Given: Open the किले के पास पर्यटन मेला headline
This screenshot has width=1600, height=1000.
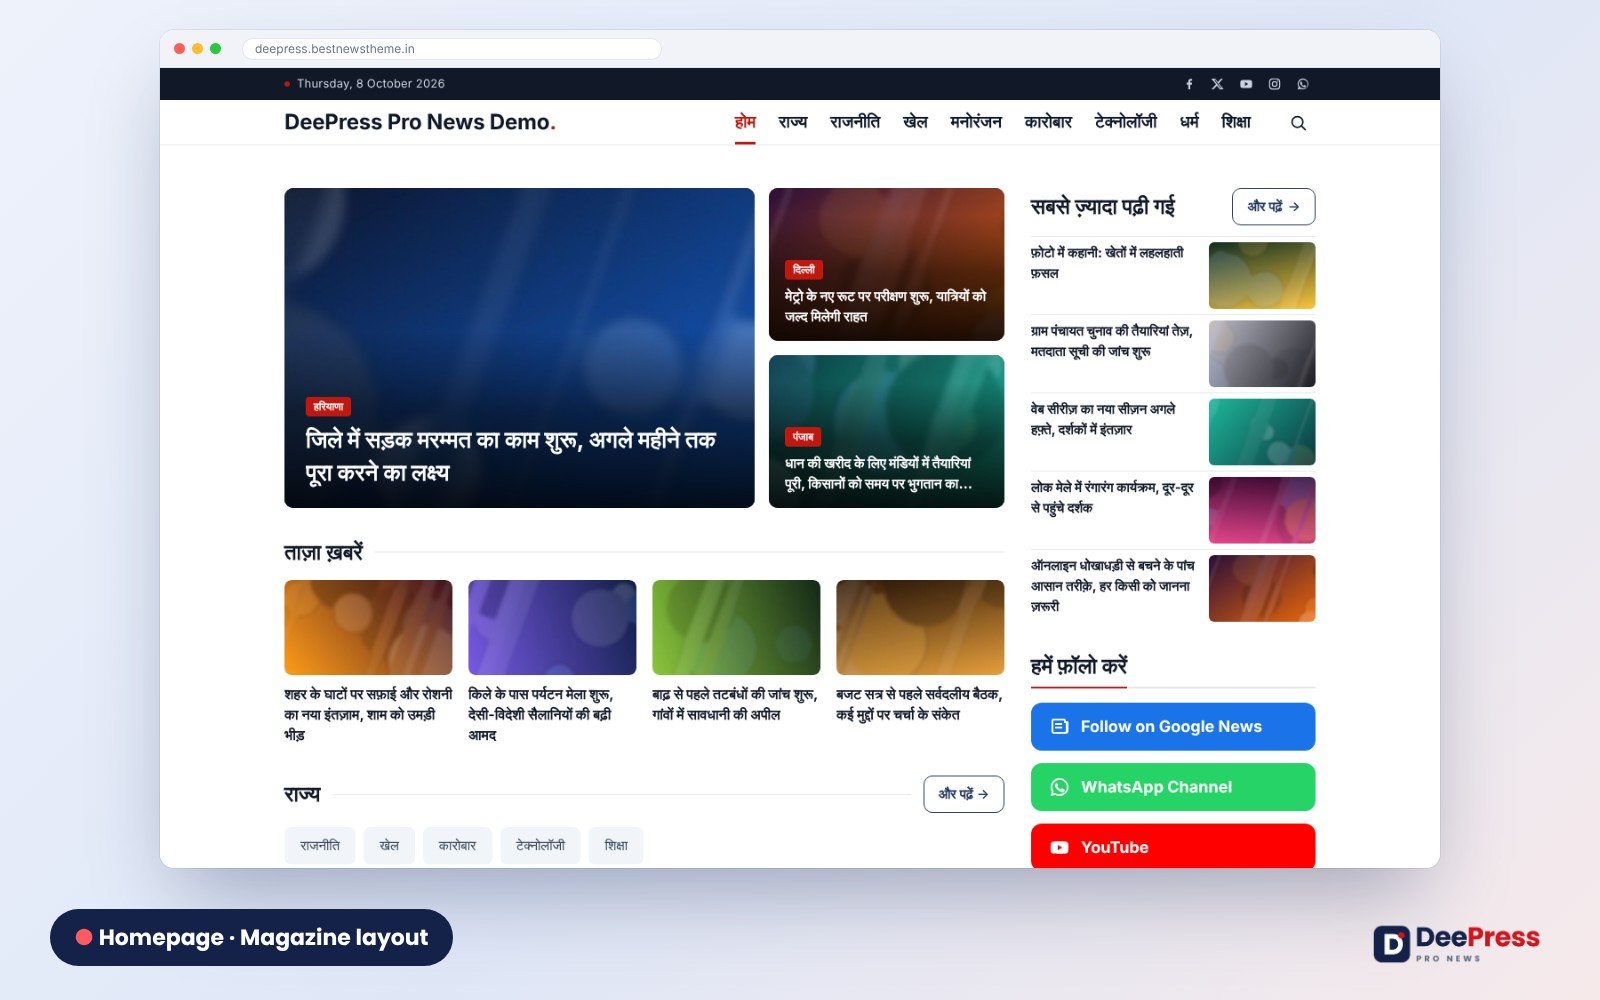Looking at the screenshot, I should tap(541, 715).
